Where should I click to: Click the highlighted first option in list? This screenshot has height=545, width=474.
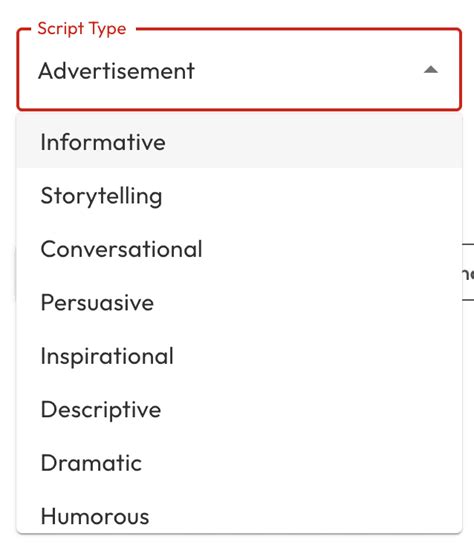pos(239,142)
